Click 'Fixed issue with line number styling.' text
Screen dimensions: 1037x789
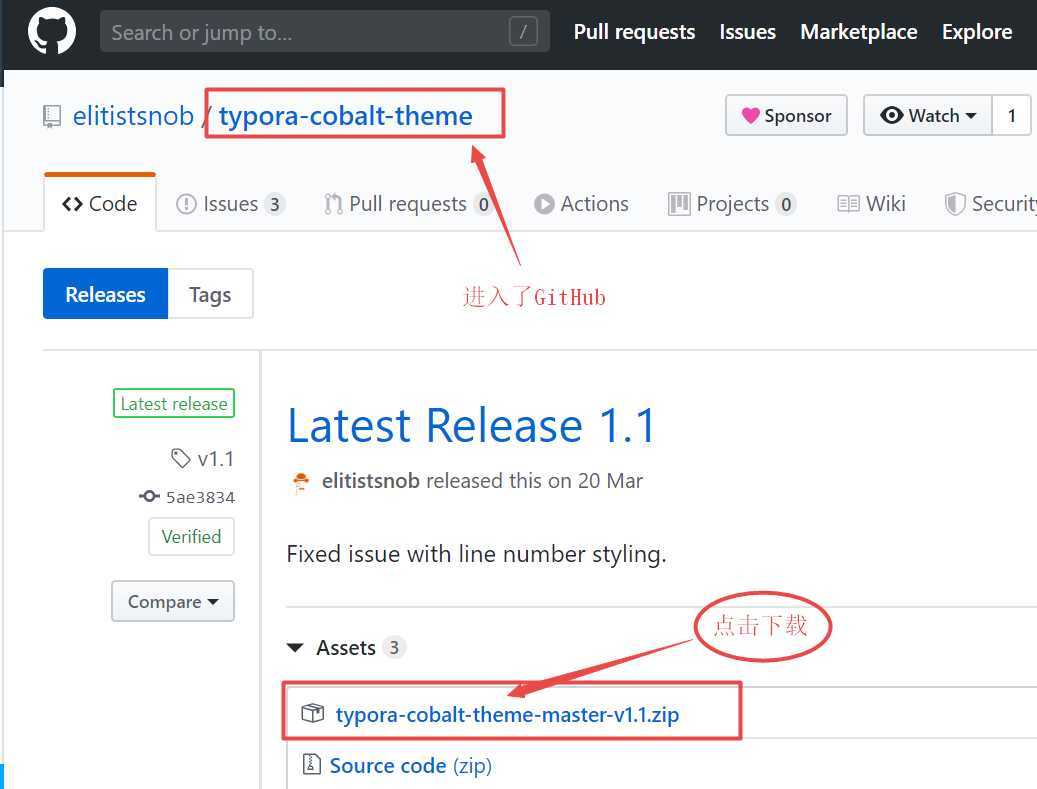coord(476,554)
